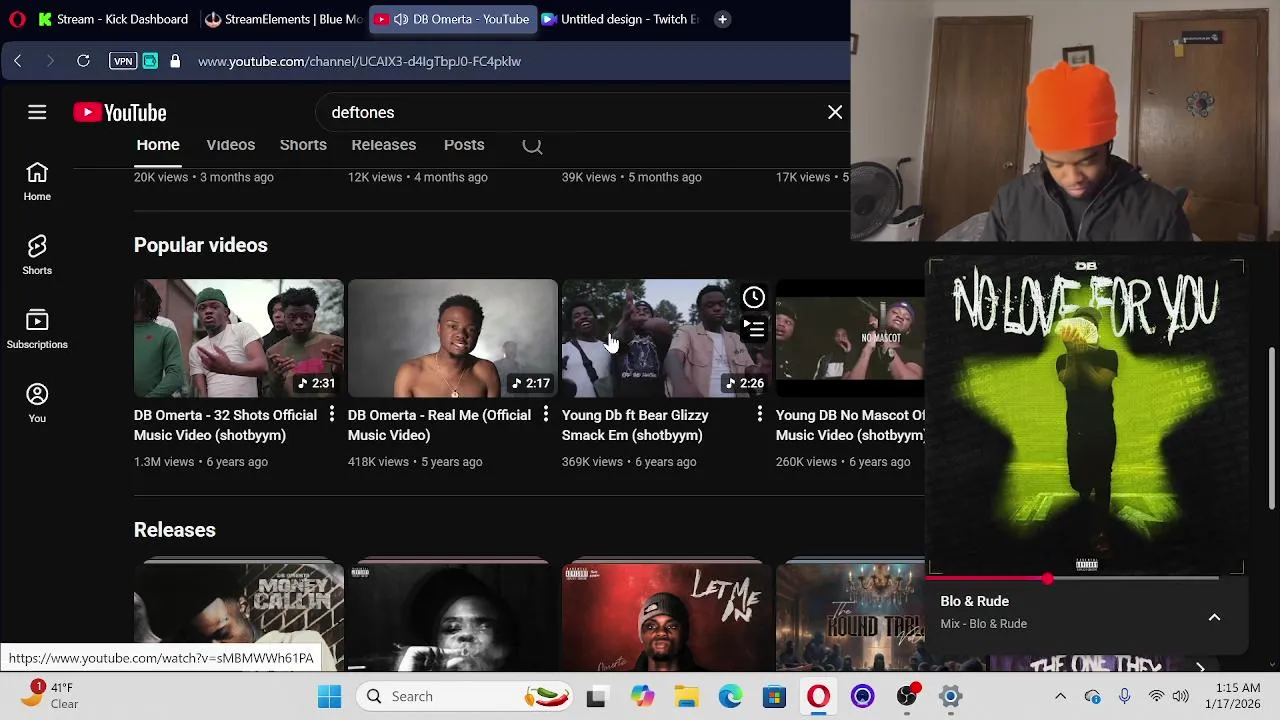Open the Opera menu logo
1280x720 pixels.
pyautogui.click(x=17, y=19)
